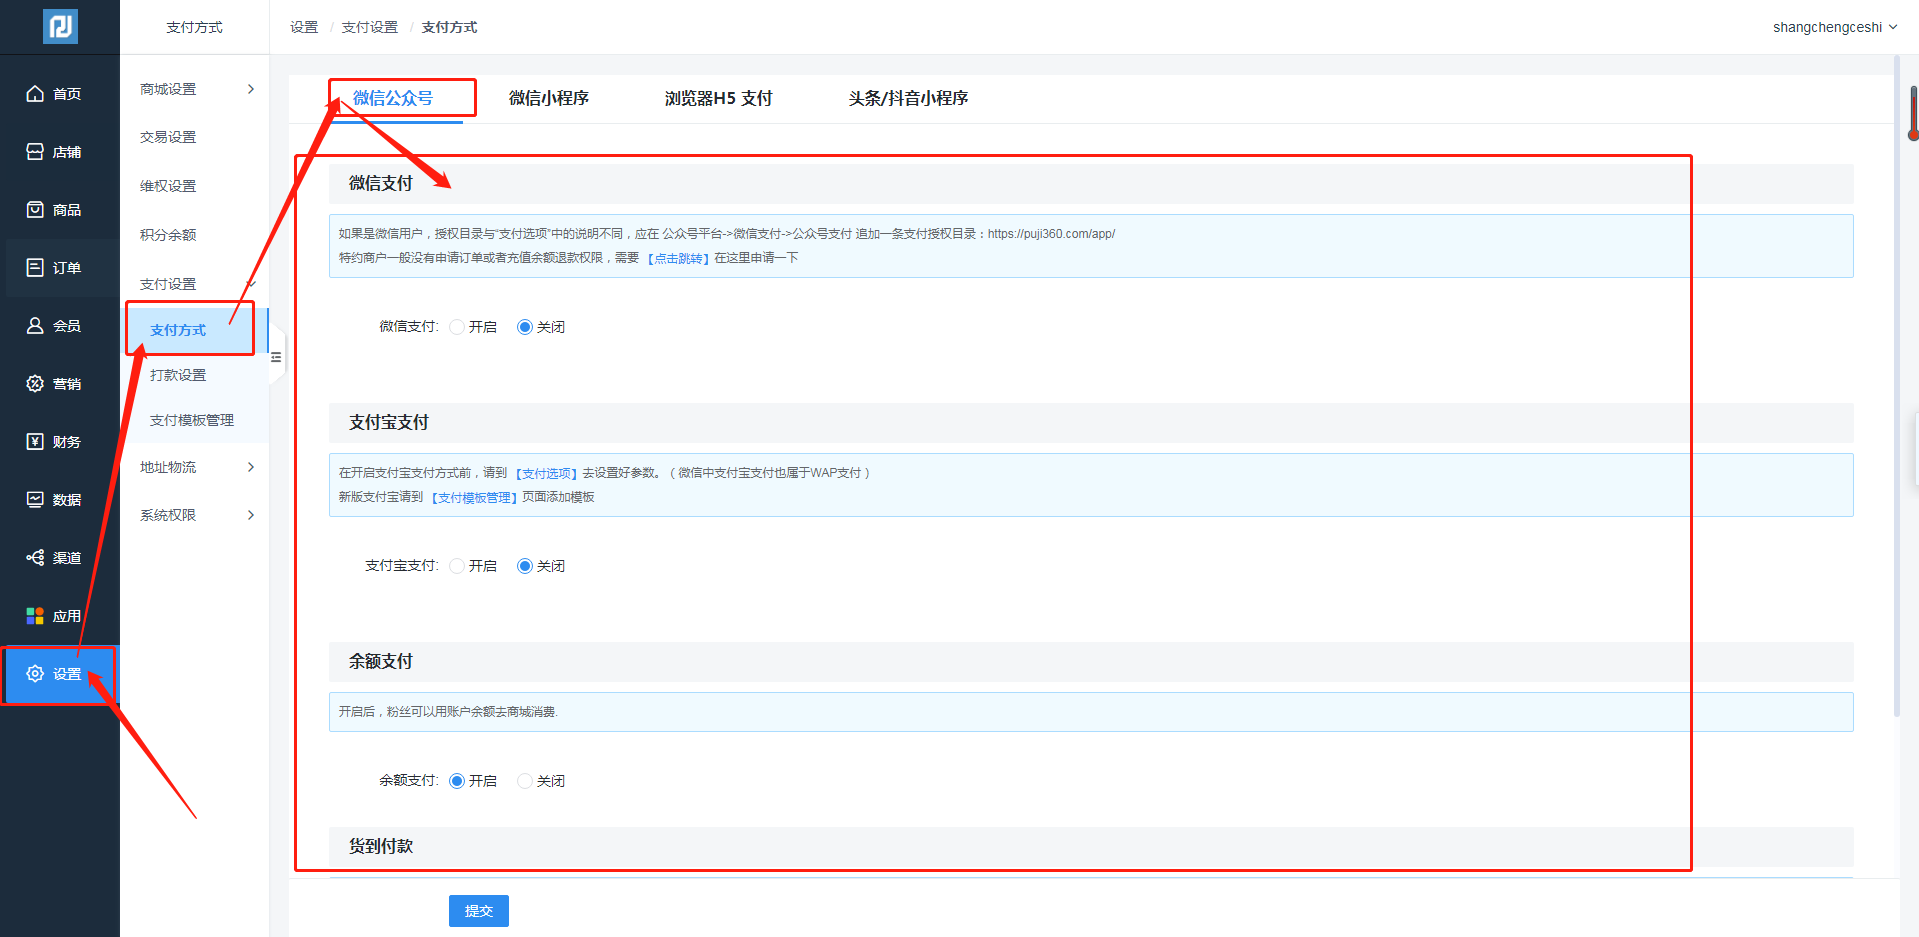Disable 余额支付 with 关闭 radio
The image size is (1919, 937).
click(x=525, y=781)
